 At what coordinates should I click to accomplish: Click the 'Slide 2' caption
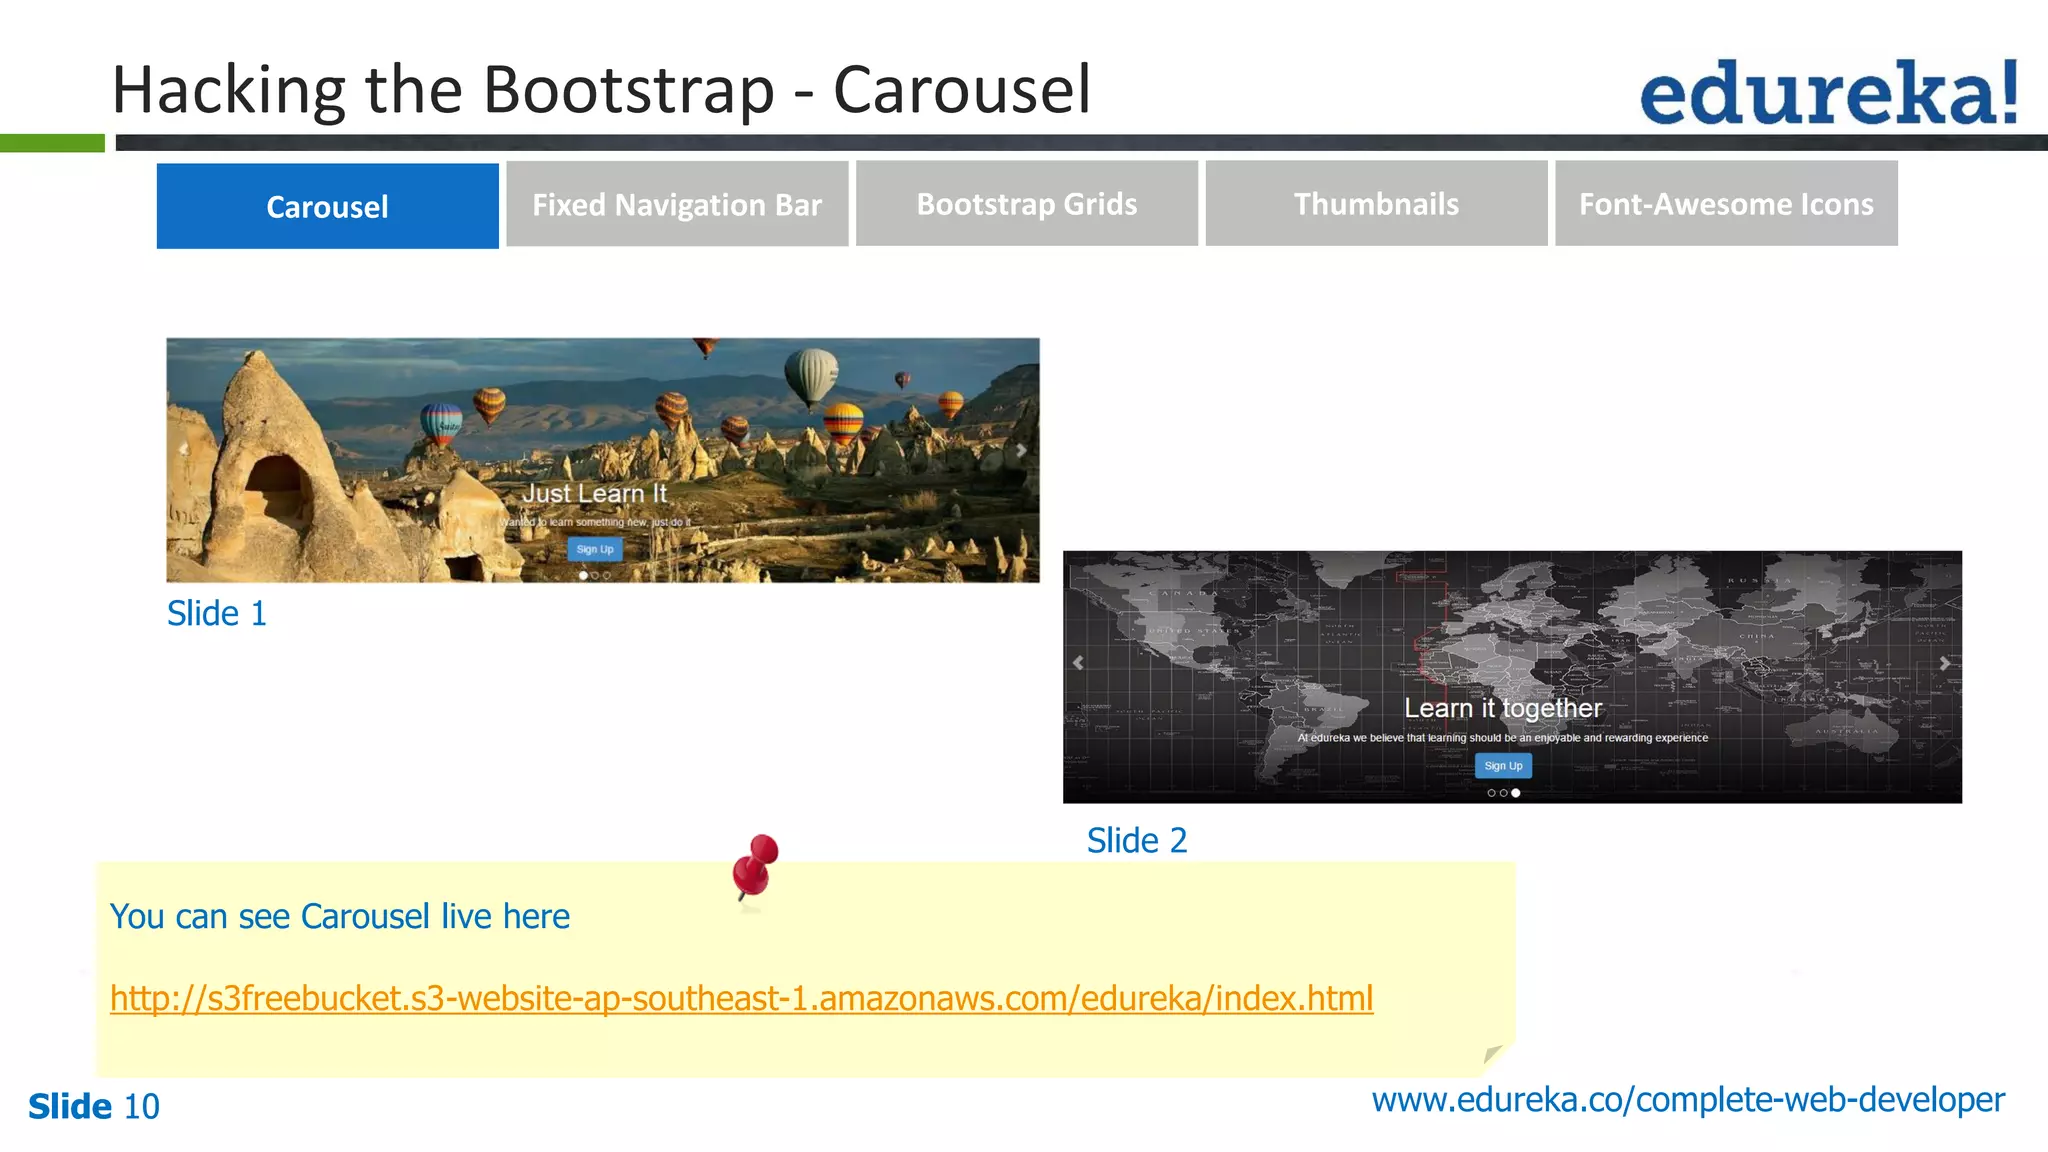coord(1137,841)
